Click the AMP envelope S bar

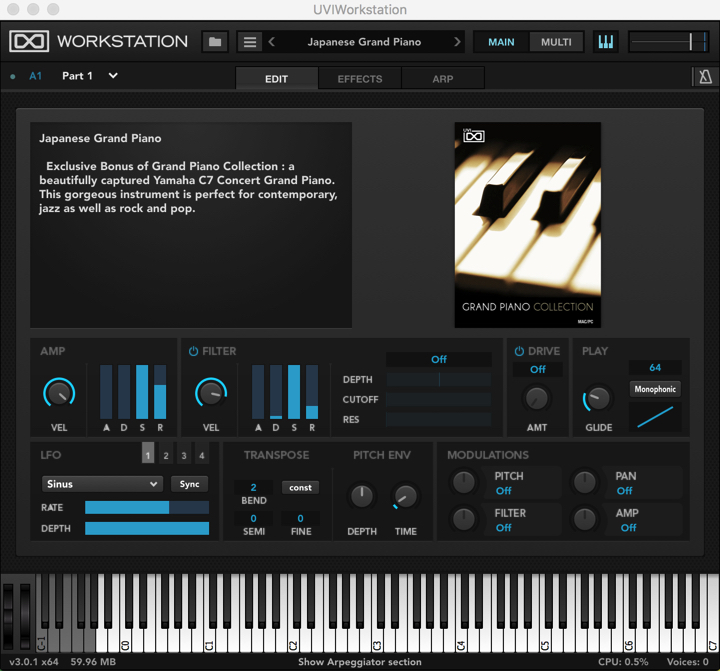[x=142, y=392]
